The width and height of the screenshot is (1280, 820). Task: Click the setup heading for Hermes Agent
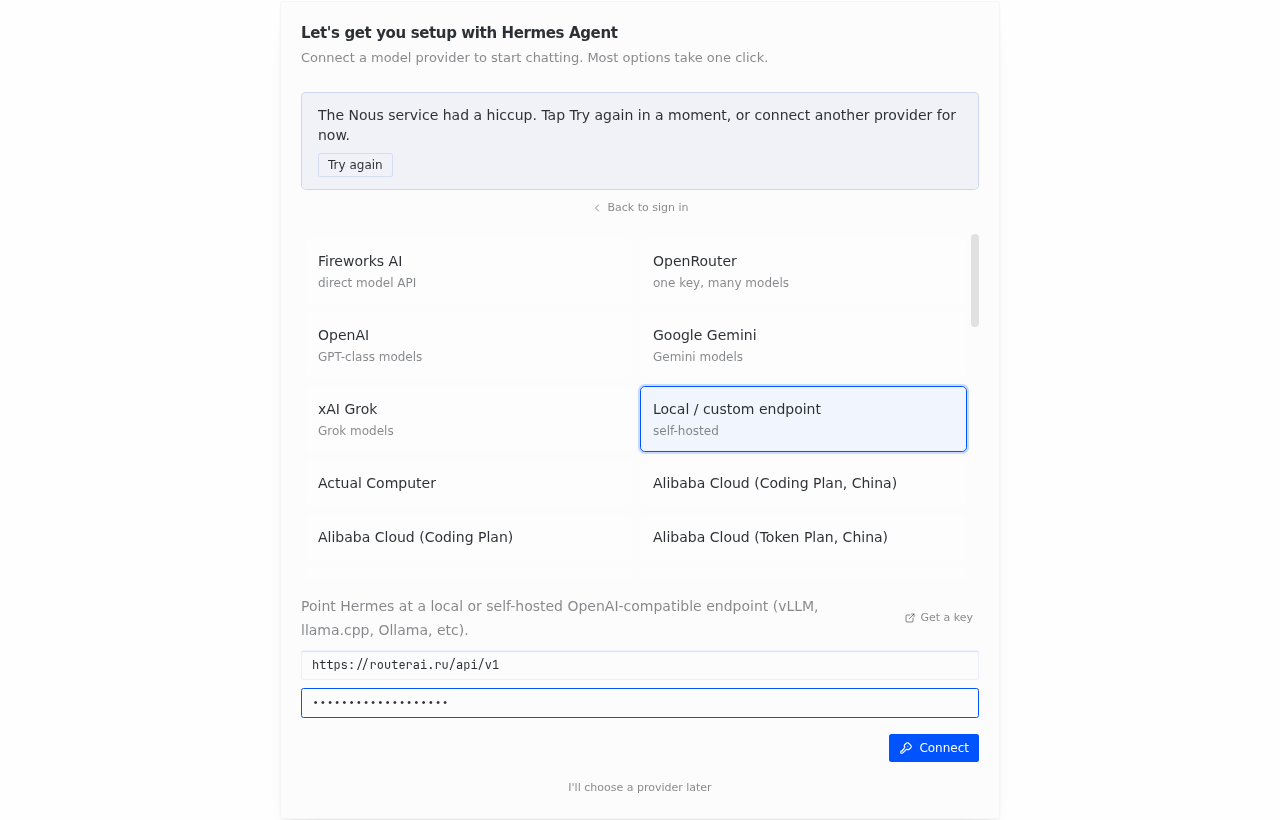[459, 33]
